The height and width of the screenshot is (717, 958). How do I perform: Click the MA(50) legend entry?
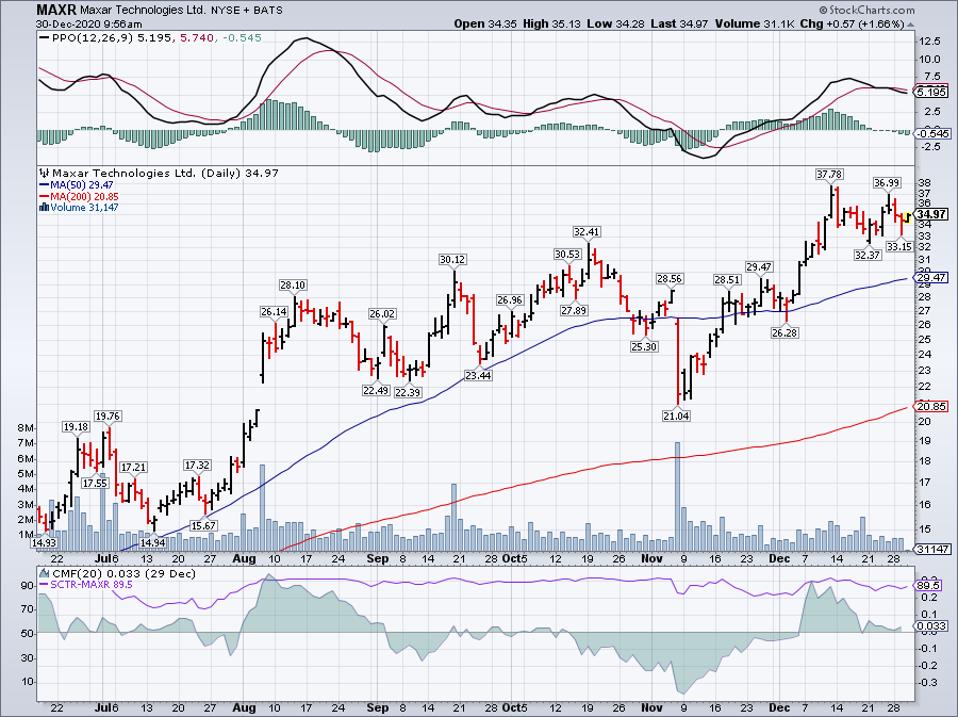[82, 184]
